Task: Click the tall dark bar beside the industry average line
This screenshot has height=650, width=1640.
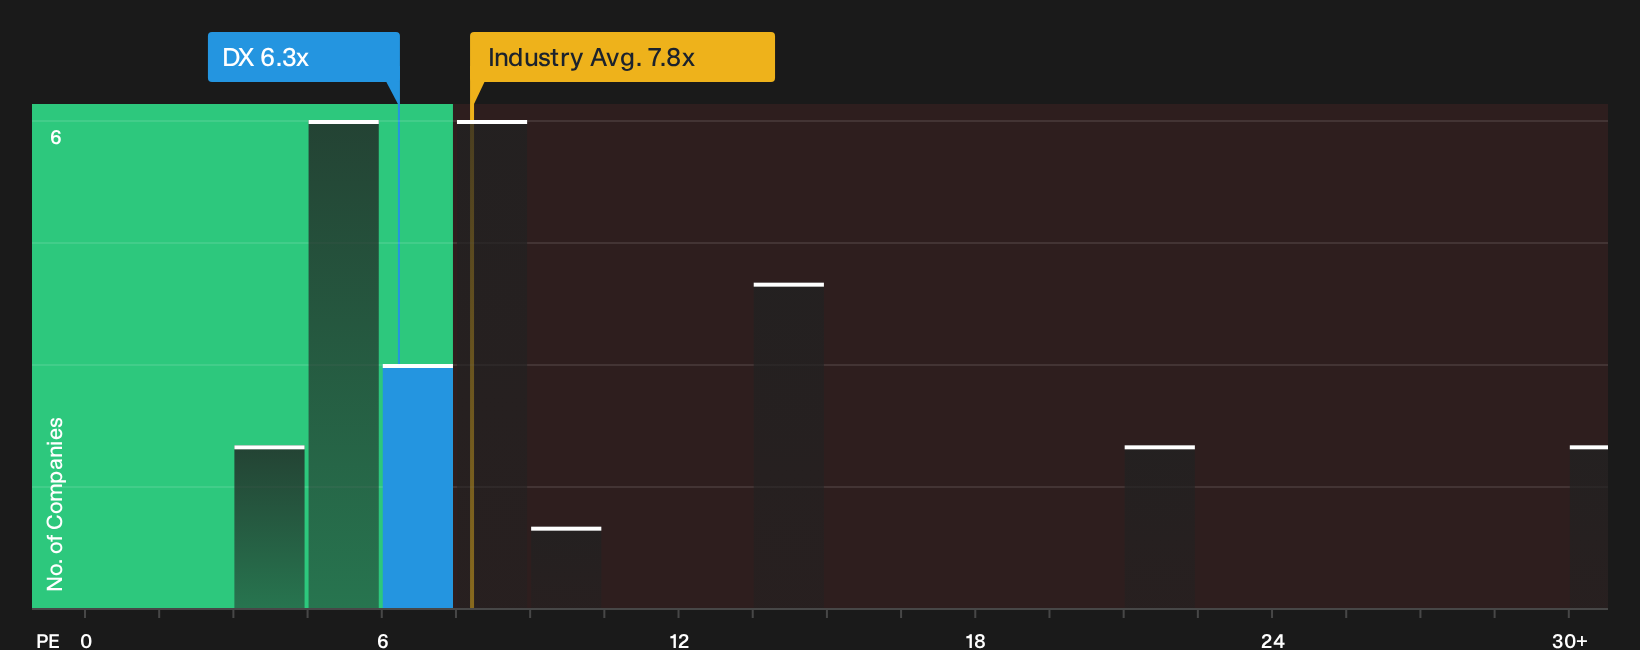Action: point(492,364)
